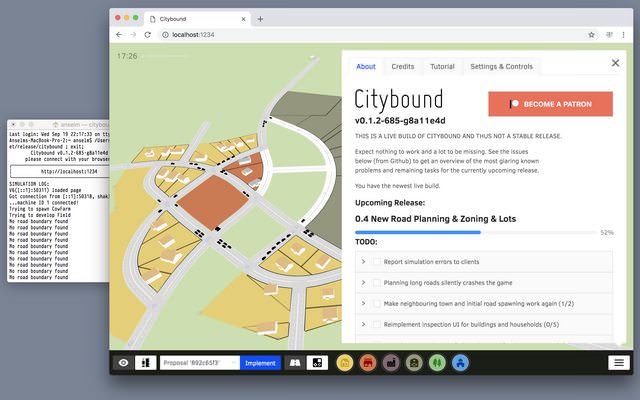Click the 17:26 game clock
Viewport: 640px width, 400px height.
[127, 56]
